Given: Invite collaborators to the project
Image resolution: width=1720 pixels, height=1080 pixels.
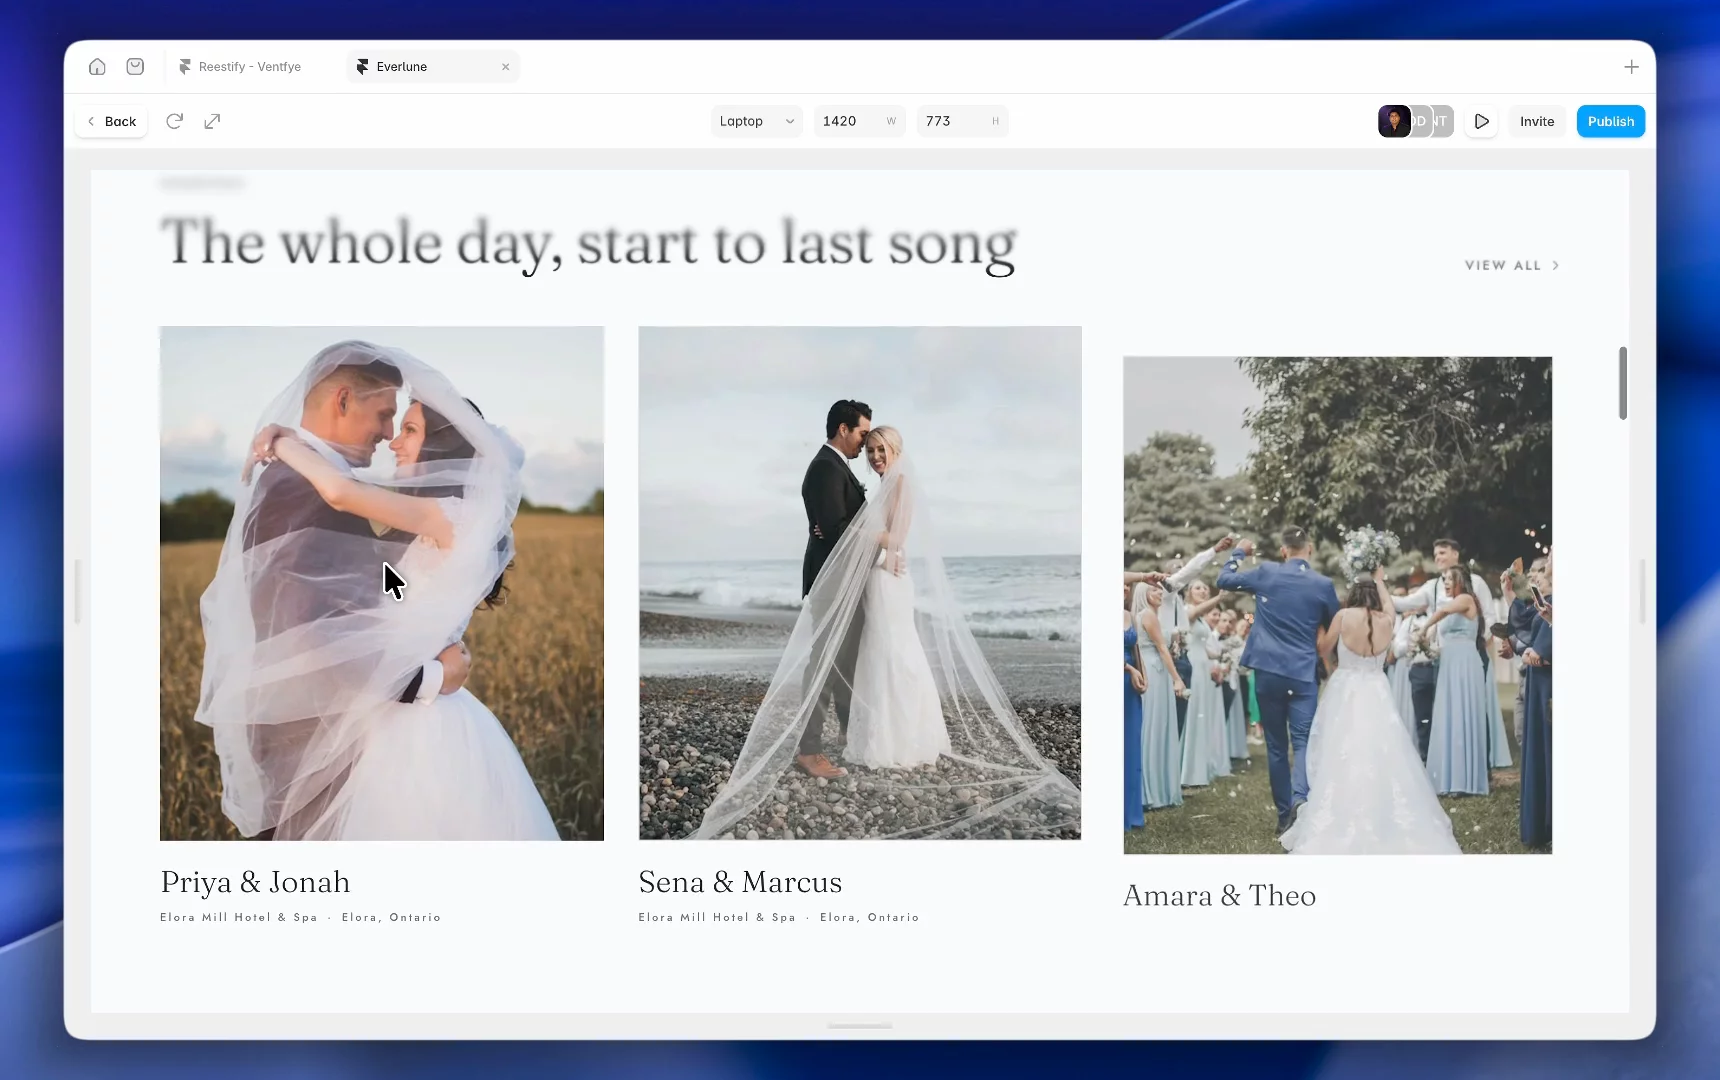Looking at the screenshot, I should (1537, 121).
